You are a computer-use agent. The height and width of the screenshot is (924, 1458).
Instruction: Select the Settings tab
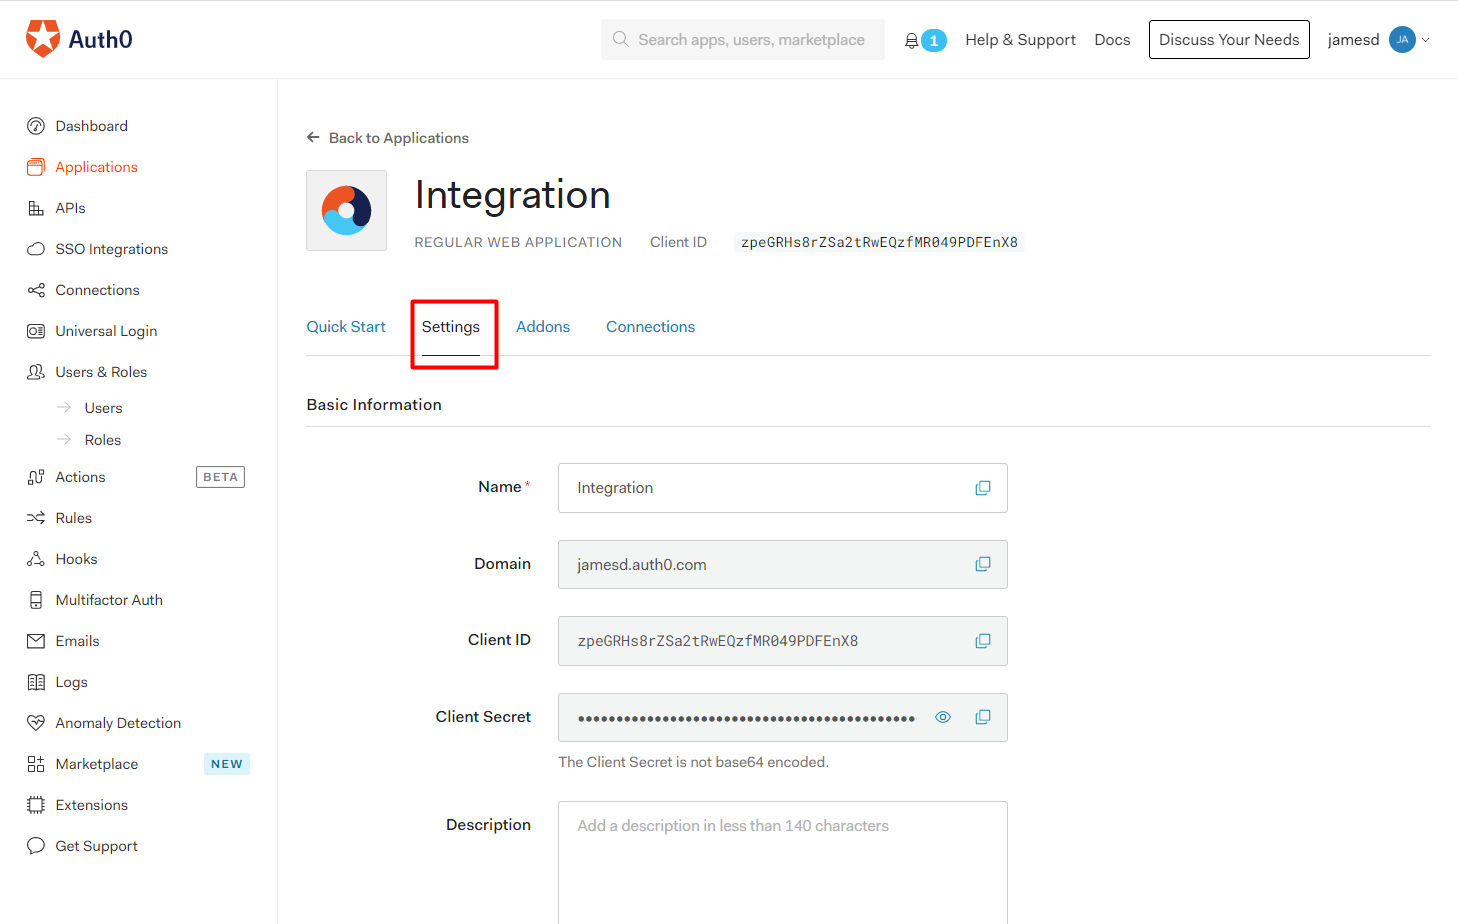pos(451,327)
